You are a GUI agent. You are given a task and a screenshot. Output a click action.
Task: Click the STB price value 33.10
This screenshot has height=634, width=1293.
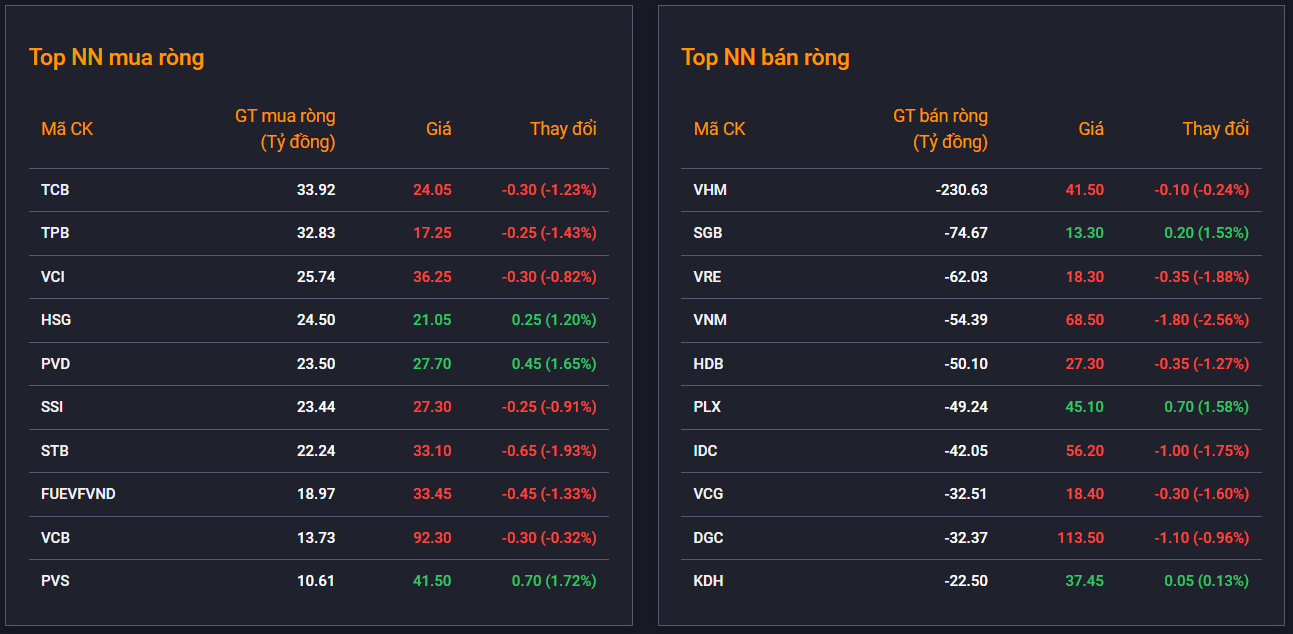click(x=432, y=451)
